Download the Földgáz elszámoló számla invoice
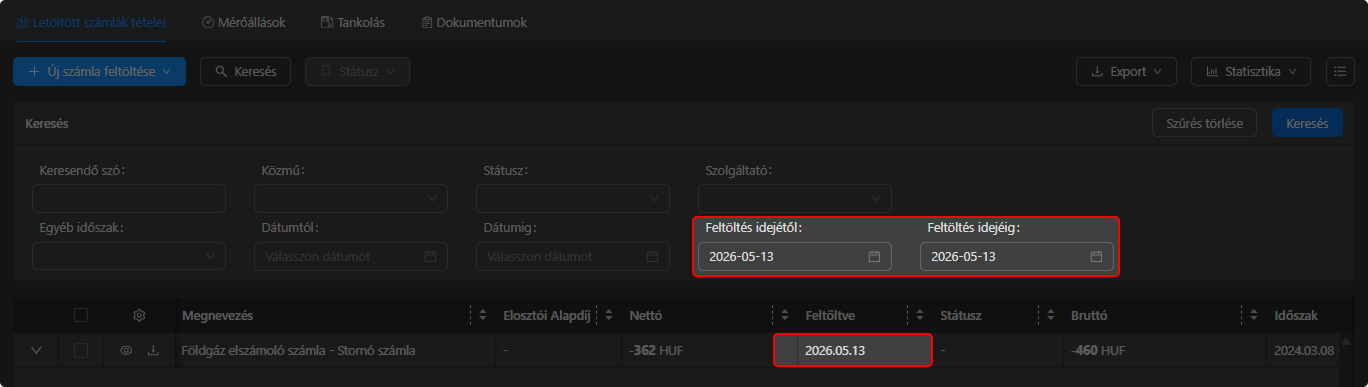The width and height of the screenshot is (1368, 387). 153,350
